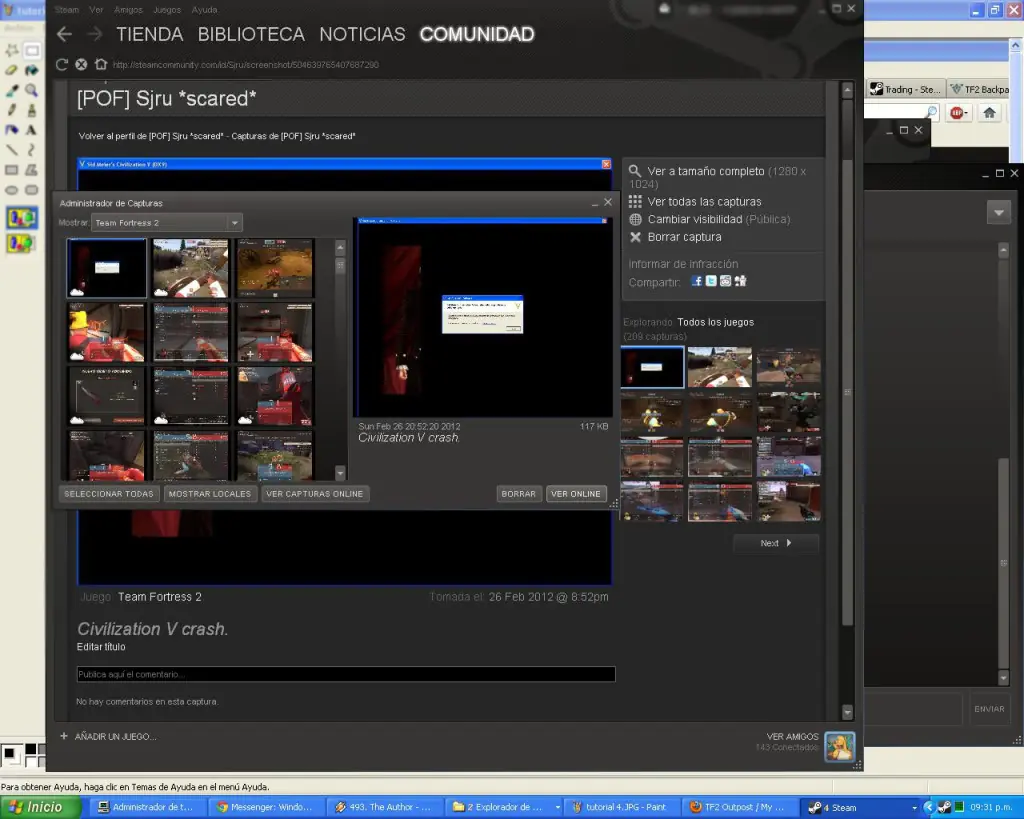Go to the TIENDA section

(x=150, y=34)
